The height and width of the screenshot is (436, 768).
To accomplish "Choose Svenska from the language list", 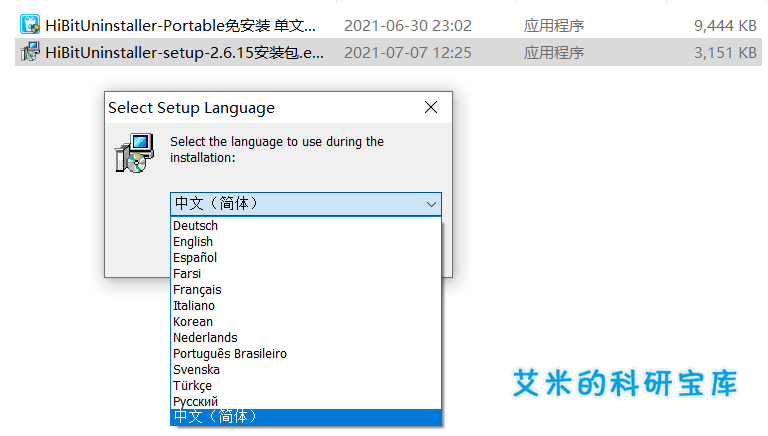I will coord(195,370).
